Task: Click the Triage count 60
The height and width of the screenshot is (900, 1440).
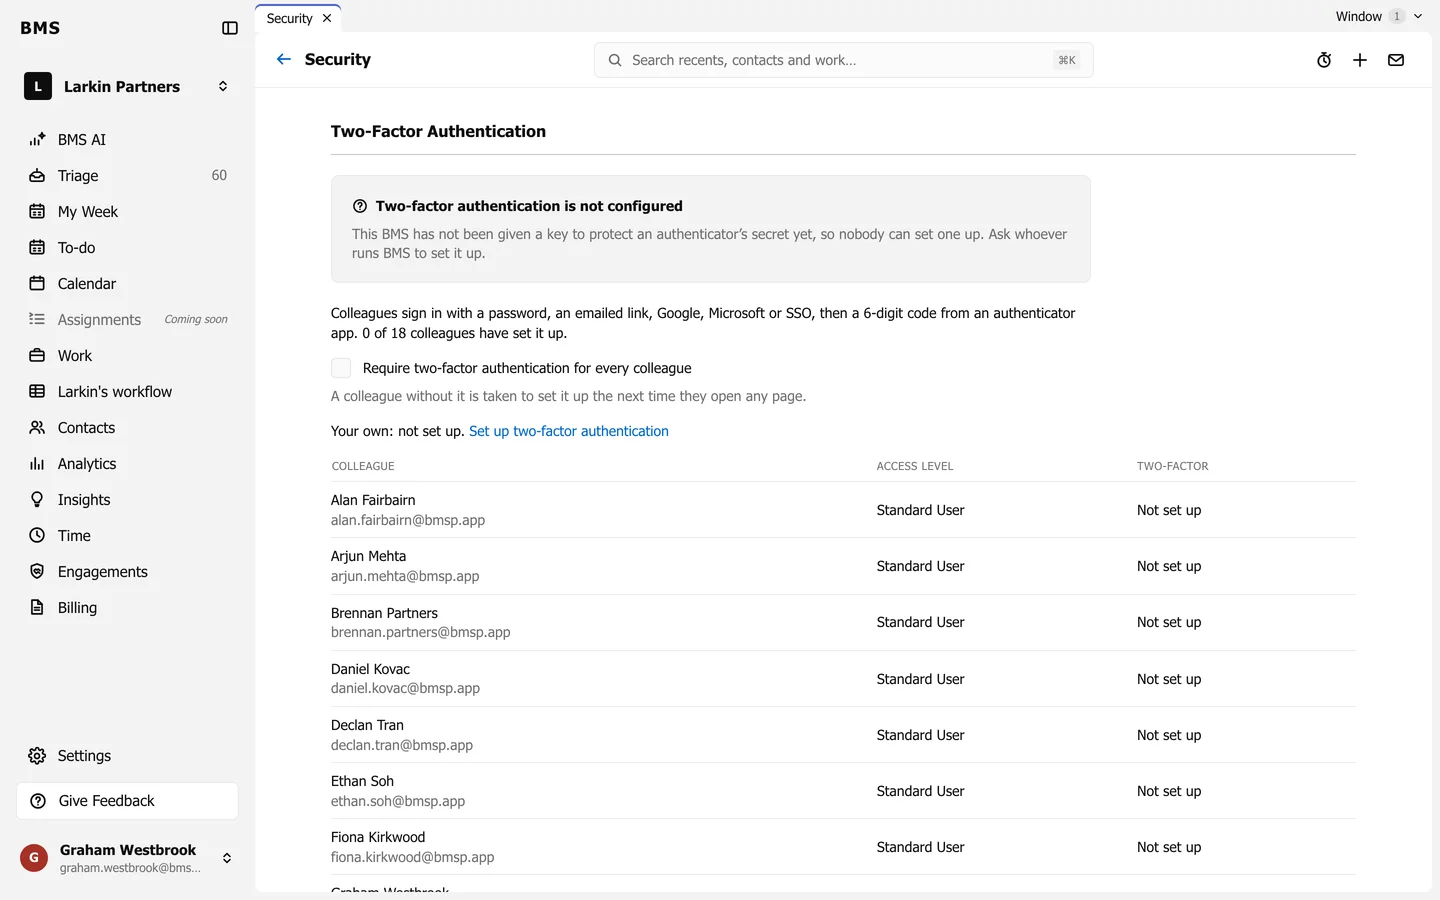Action: 219,175
